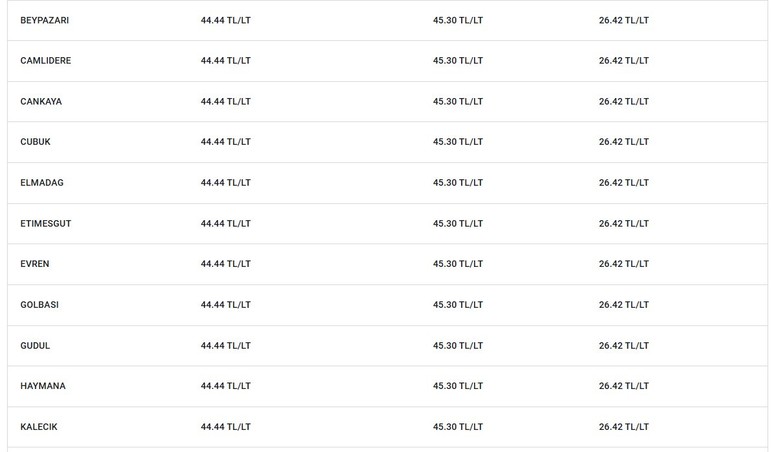Select the GUDUL district name
The image size is (772, 452).
click(x=35, y=346)
